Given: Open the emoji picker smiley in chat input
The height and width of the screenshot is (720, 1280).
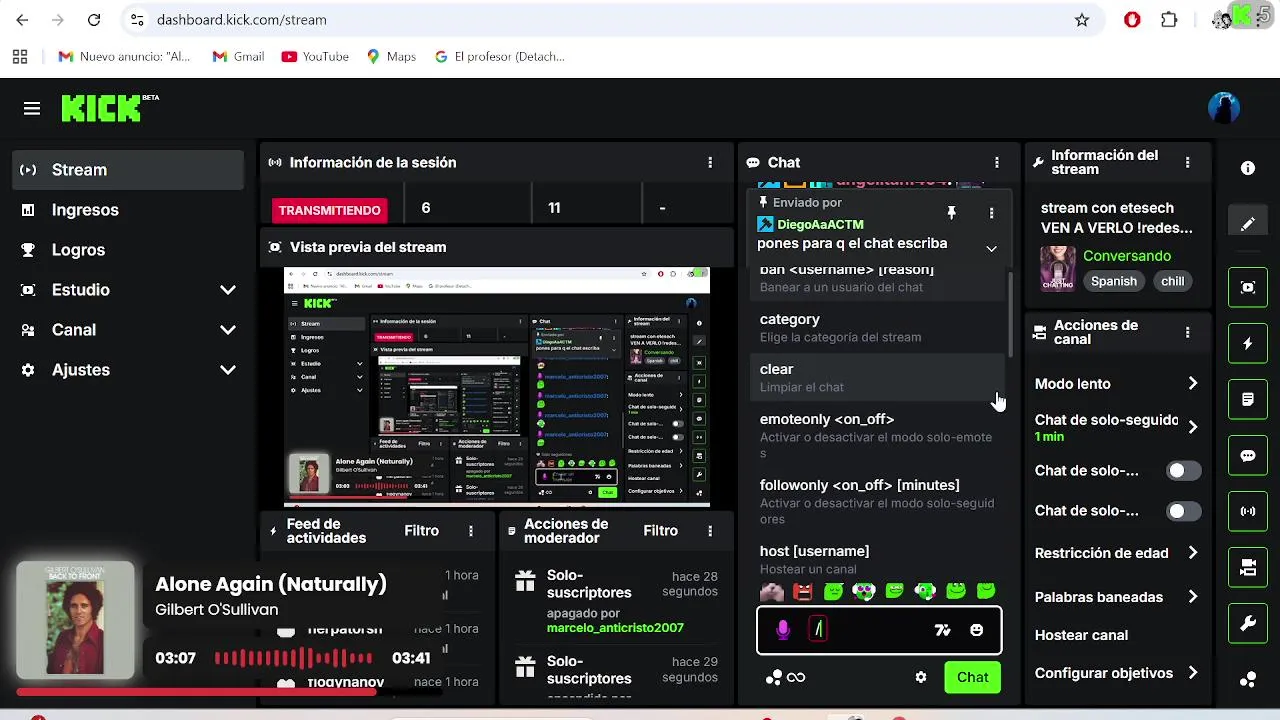Looking at the screenshot, I should (x=977, y=630).
